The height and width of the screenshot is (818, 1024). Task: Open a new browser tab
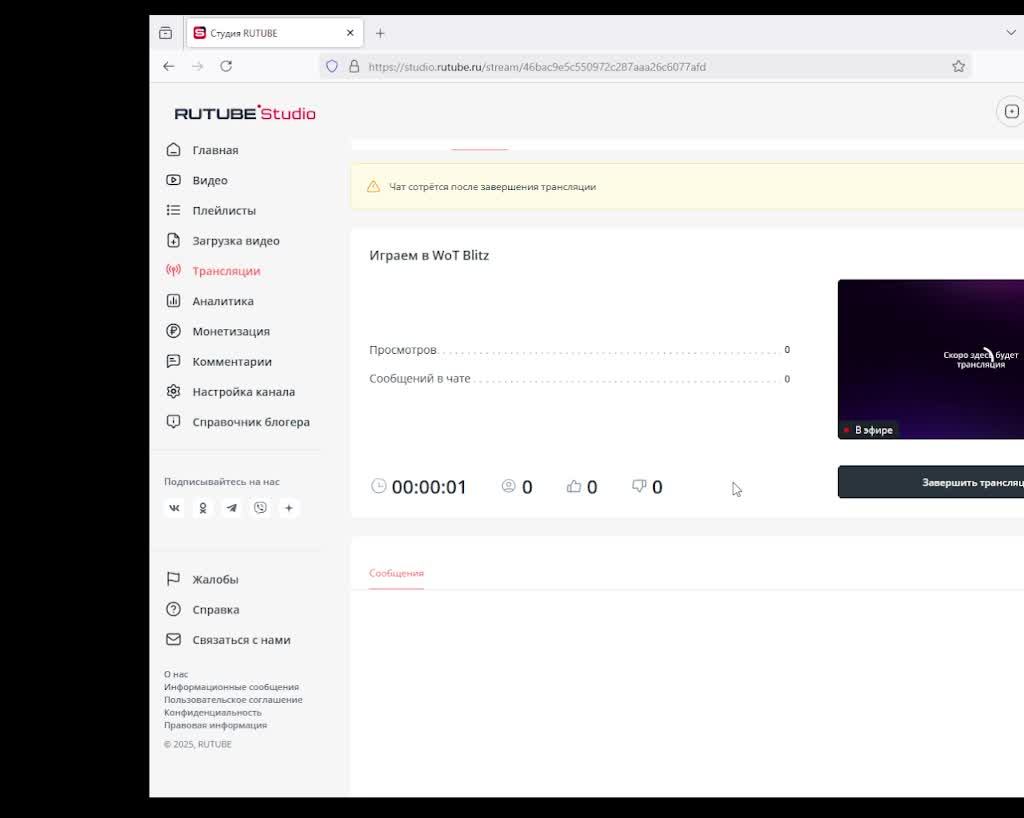coord(380,33)
